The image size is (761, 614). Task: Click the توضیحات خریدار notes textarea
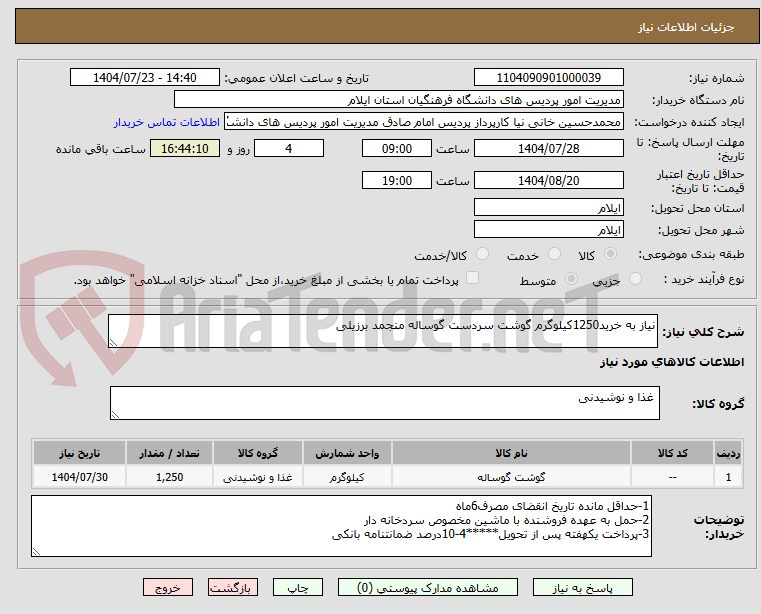pyautogui.click(x=341, y=526)
